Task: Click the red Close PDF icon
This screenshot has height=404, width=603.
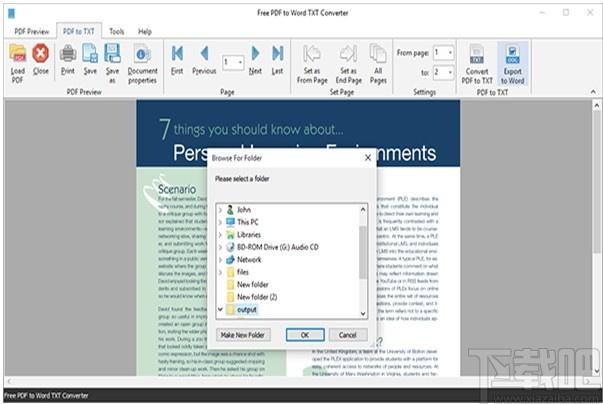Action: pyautogui.click(x=40, y=59)
